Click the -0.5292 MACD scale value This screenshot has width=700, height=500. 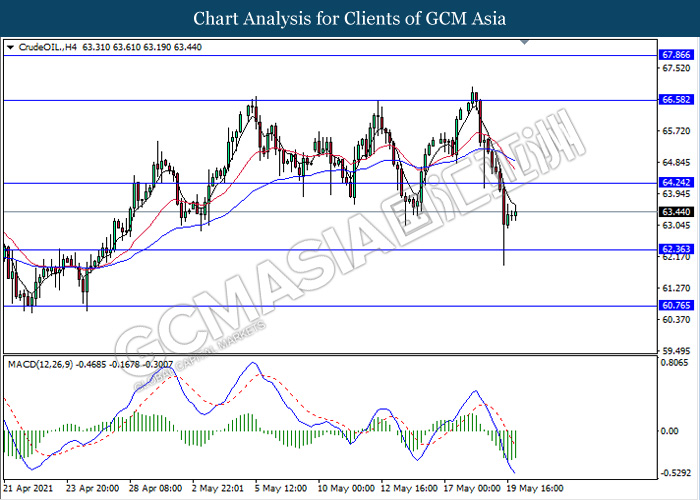click(x=674, y=472)
